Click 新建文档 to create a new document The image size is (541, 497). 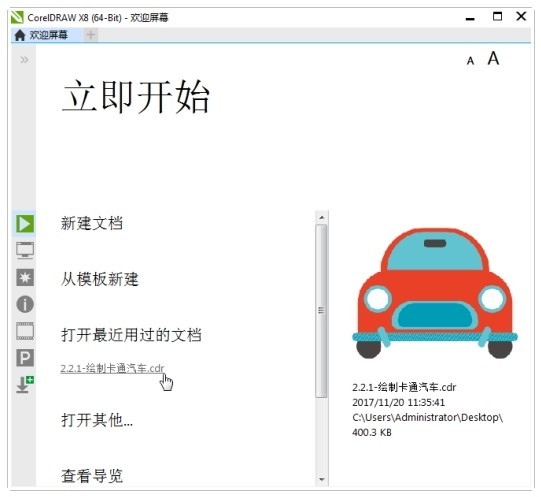(x=91, y=223)
